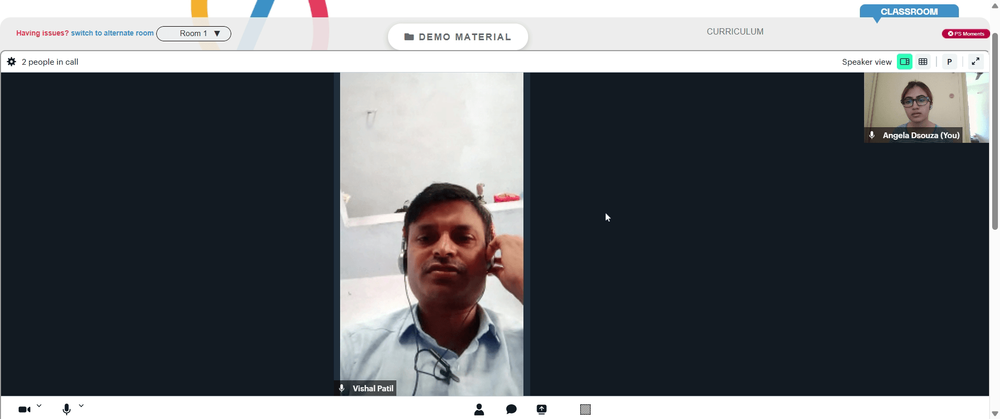Screen dimensions: 1000x419
Task: Activate Speaker view layout icon
Action: (x=904, y=62)
